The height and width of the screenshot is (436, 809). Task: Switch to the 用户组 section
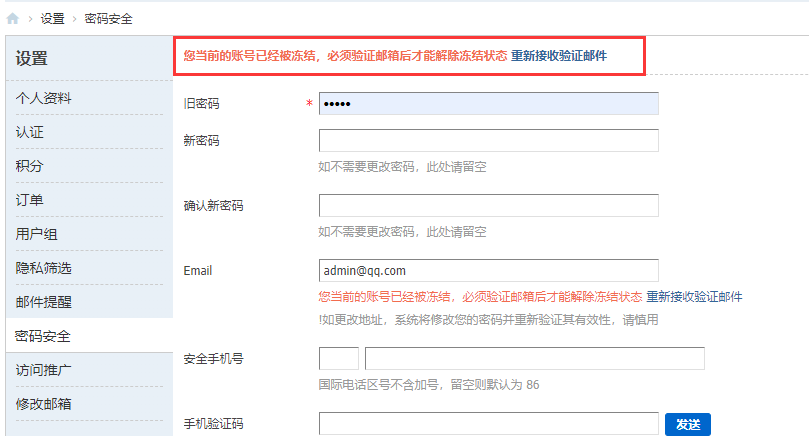36,234
